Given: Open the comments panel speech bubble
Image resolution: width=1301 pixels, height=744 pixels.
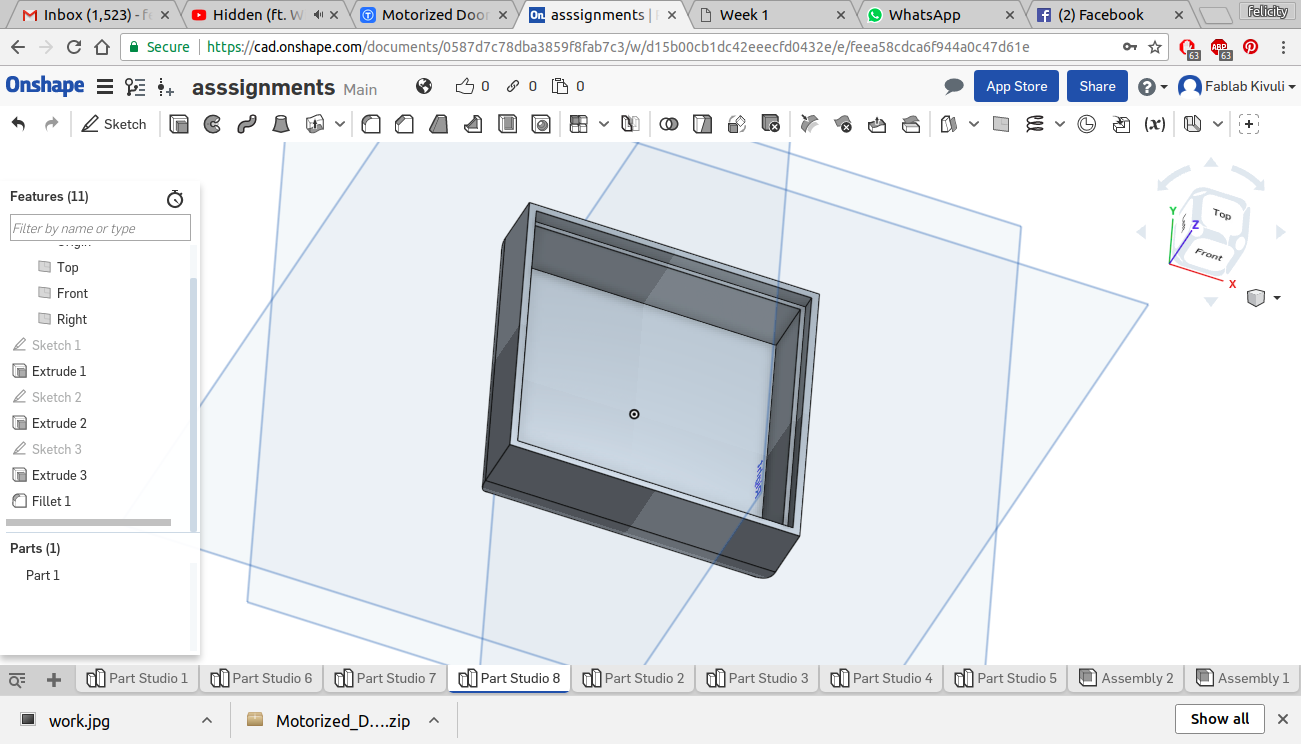Looking at the screenshot, I should click(954, 87).
